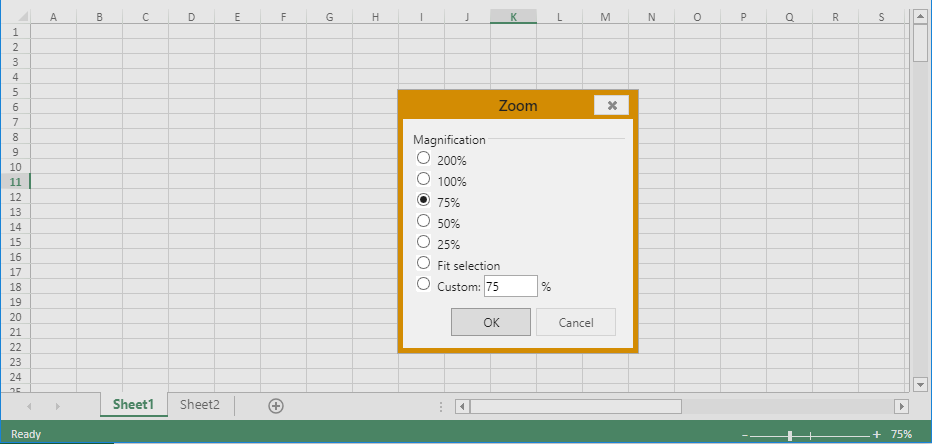Click the horizontal scrollbar thumb
Screen dimensions: 932x444
pyautogui.click(x=575, y=407)
